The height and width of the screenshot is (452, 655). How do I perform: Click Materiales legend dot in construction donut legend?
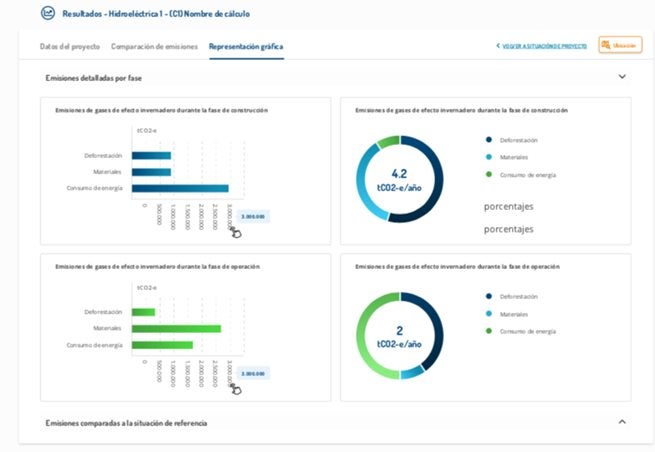tap(489, 157)
